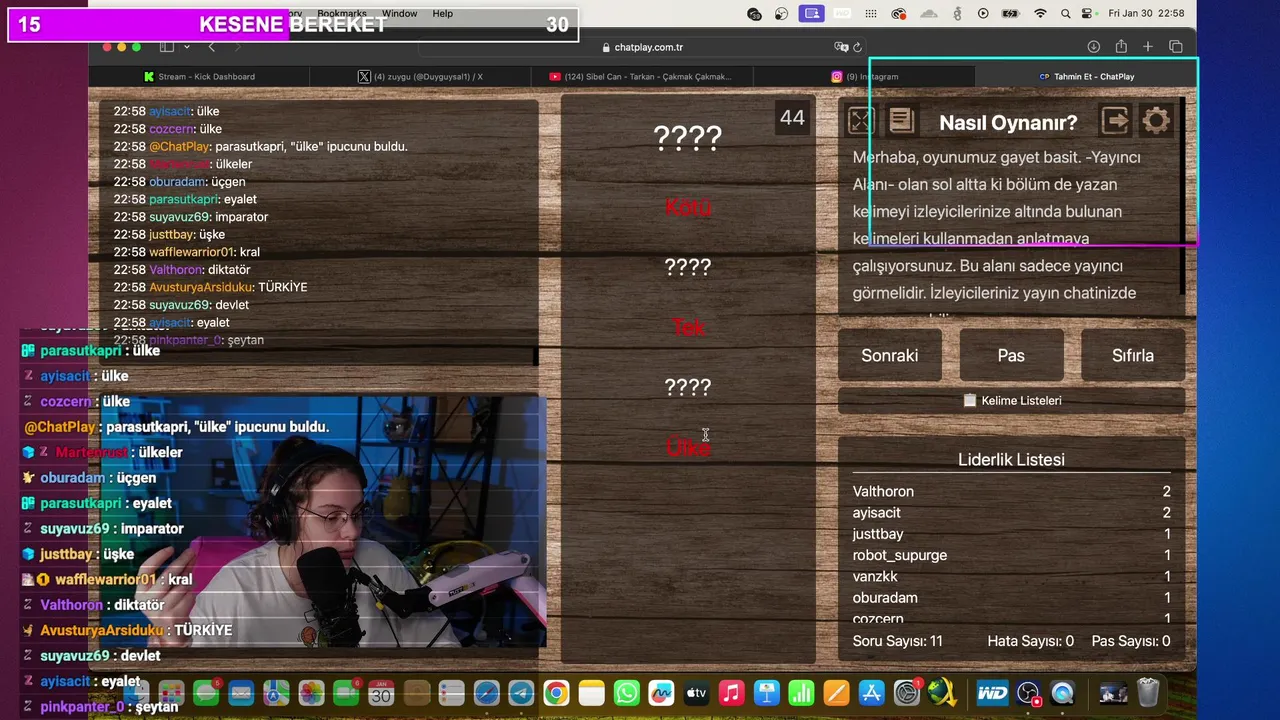Open the Bookmarks menu
Viewport: 1280px width, 720px height.
tap(342, 14)
